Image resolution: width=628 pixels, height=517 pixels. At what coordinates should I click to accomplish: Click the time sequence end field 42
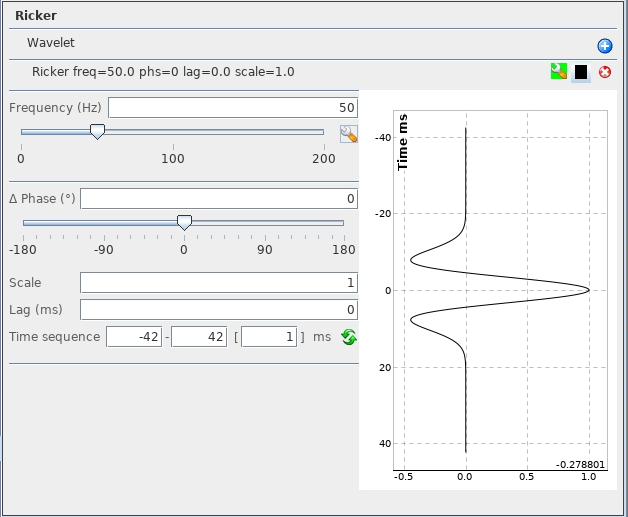(x=199, y=336)
